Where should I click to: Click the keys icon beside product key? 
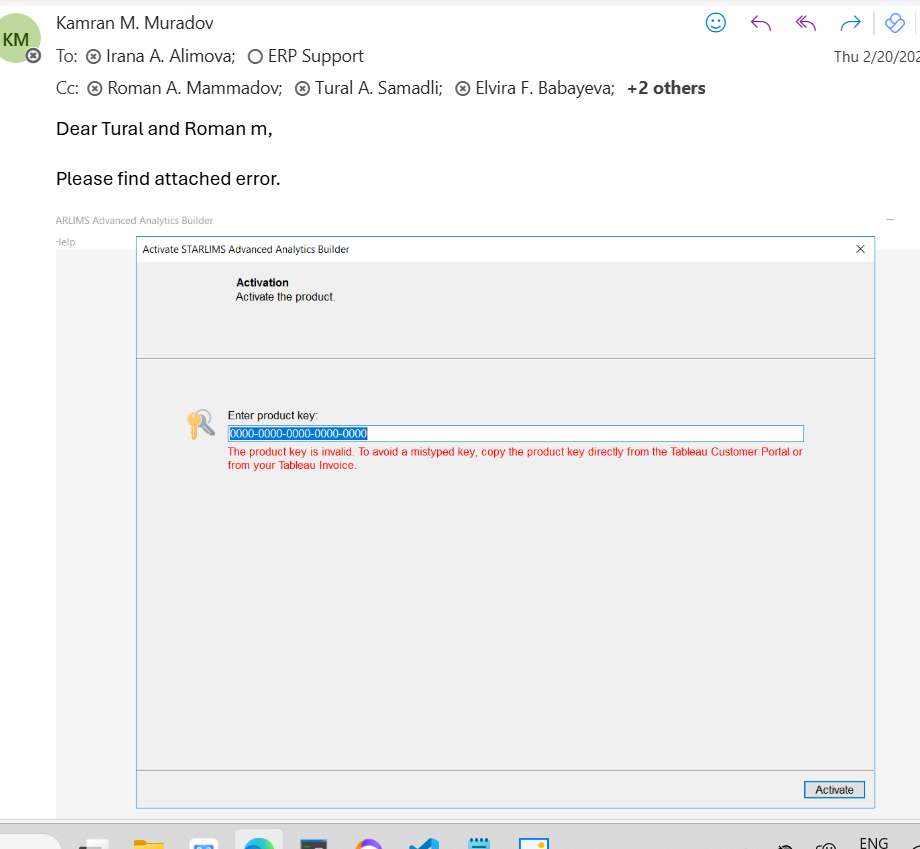click(201, 424)
